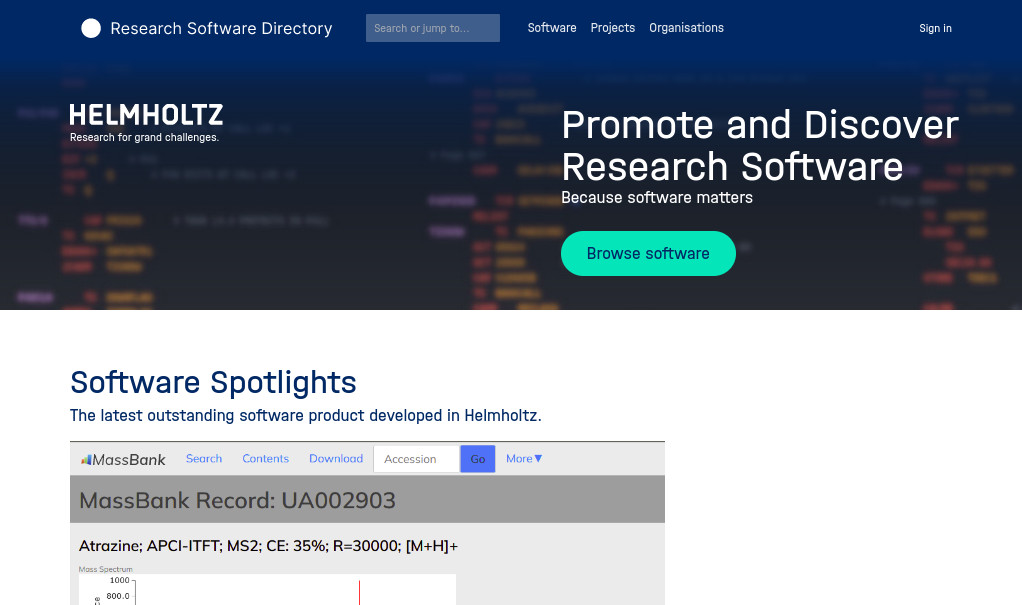
Task: Click the Sign in link
Action: click(x=935, y=28)
